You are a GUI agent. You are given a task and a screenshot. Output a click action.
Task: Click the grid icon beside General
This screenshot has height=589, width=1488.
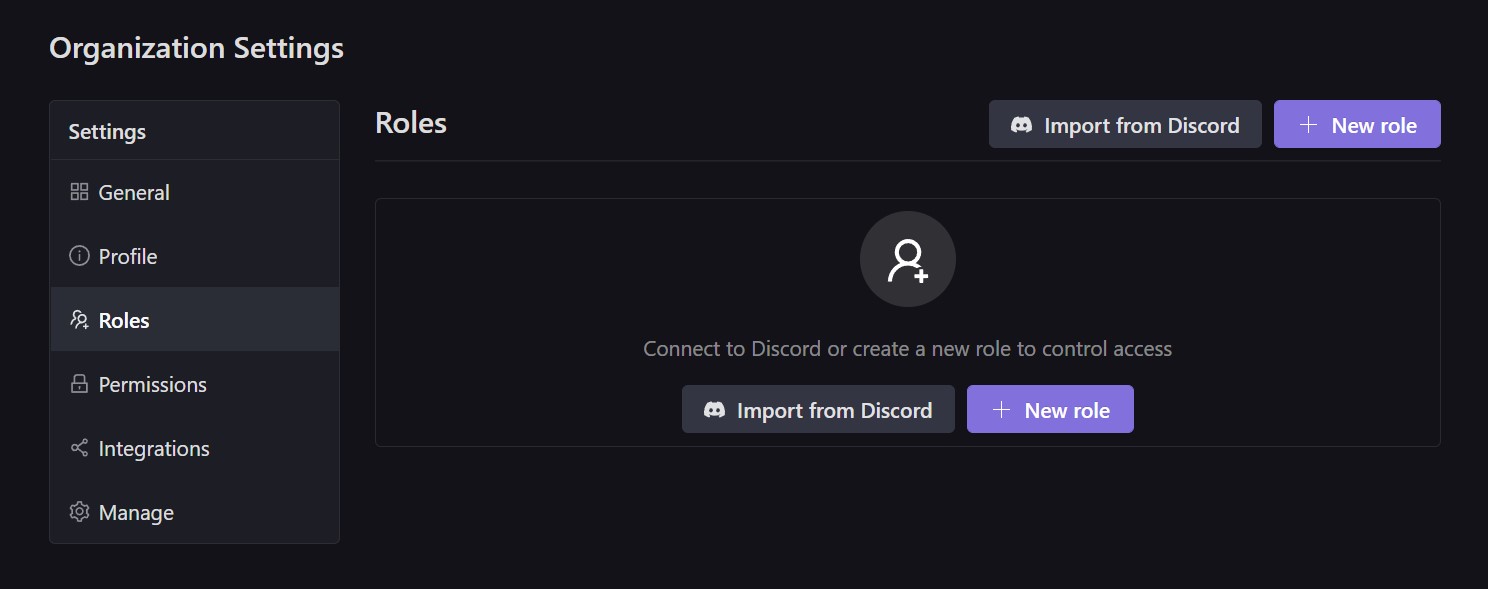pyautogui.click(x=79, y=192)
